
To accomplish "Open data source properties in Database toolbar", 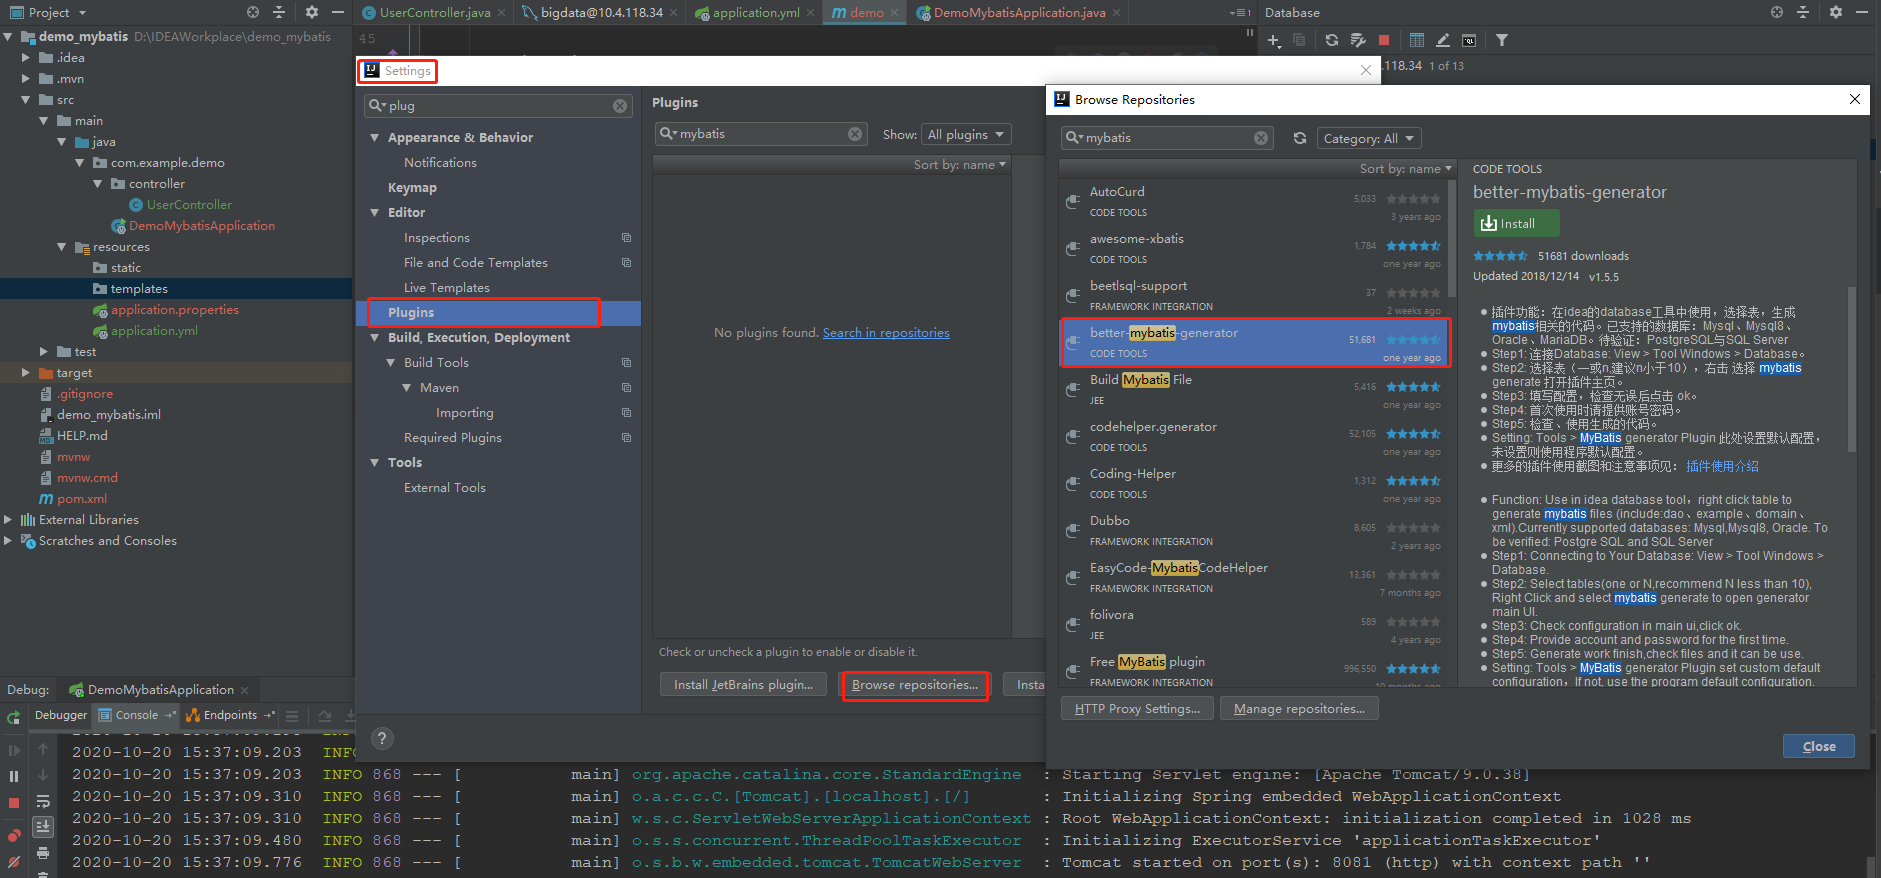I will point(1358,40).
